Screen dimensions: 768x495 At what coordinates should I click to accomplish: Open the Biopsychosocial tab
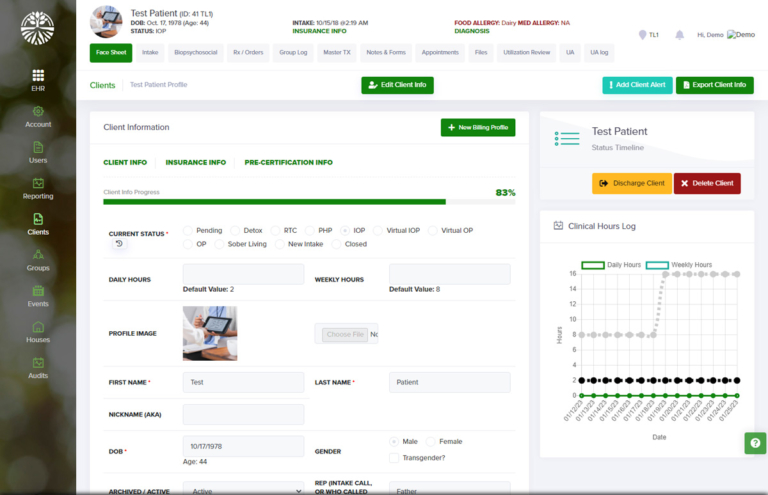click(196, 52)
